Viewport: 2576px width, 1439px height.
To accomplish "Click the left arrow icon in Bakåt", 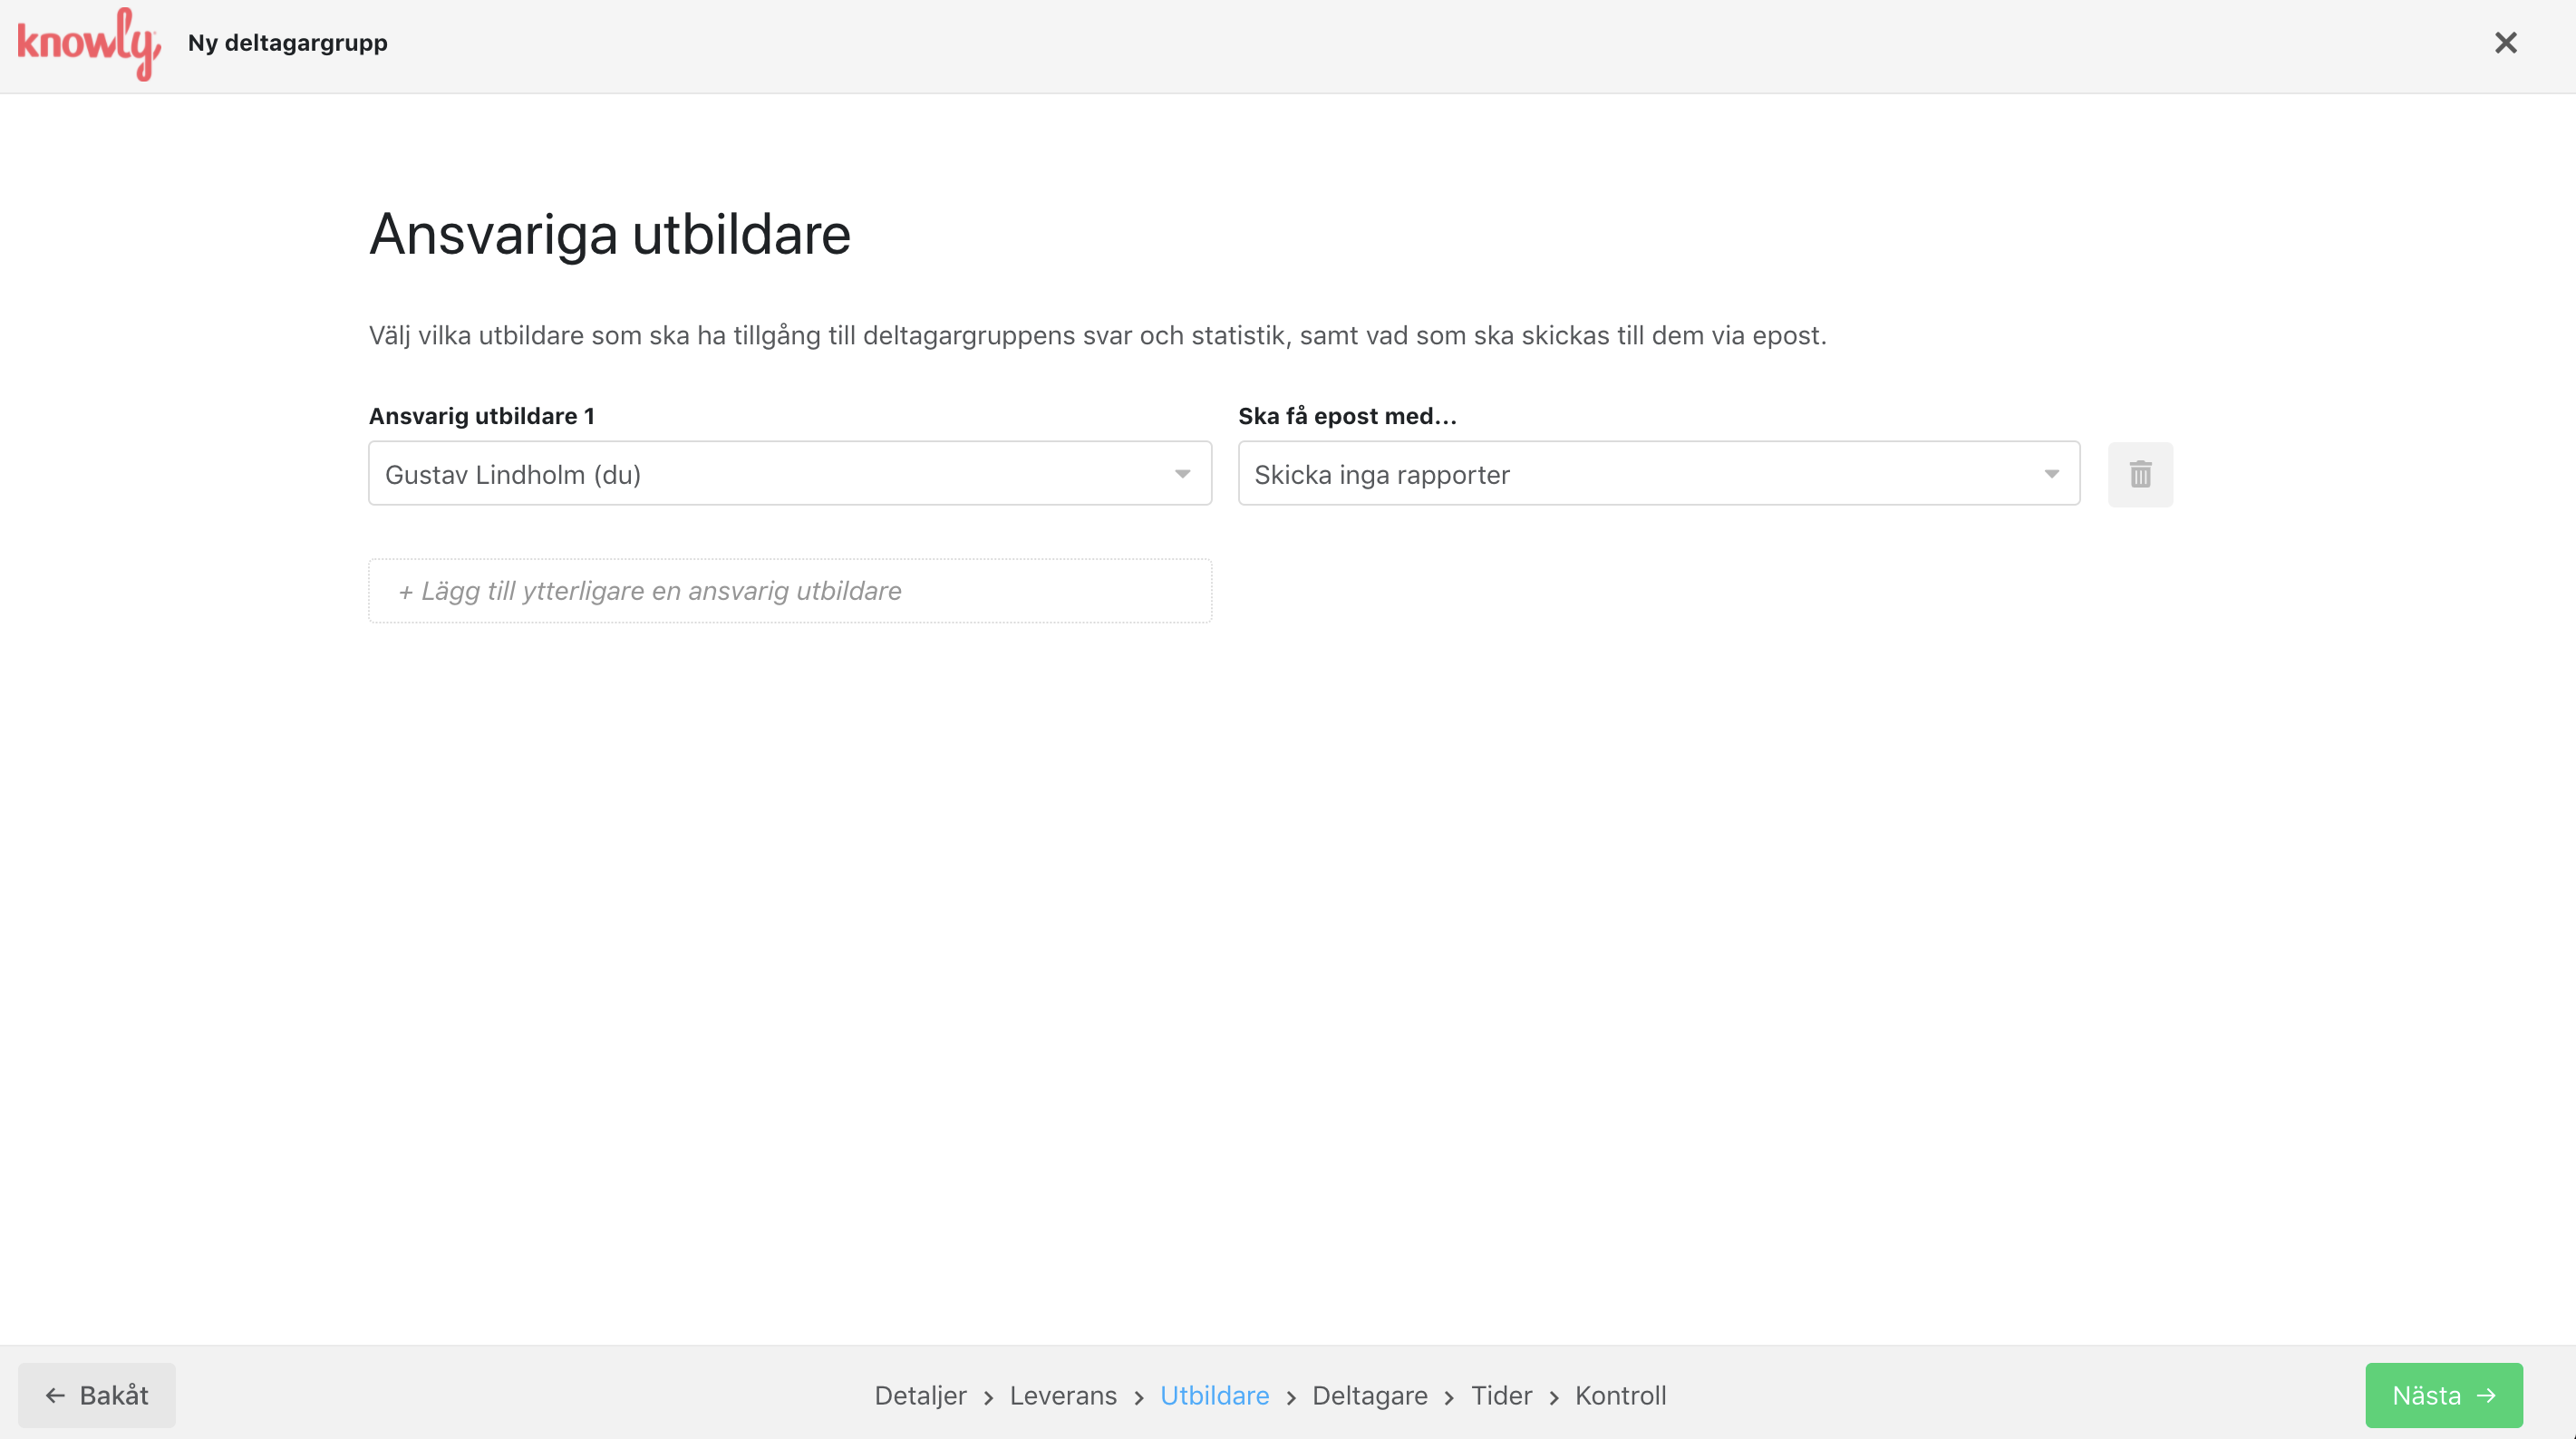I will click(55, 1395).
